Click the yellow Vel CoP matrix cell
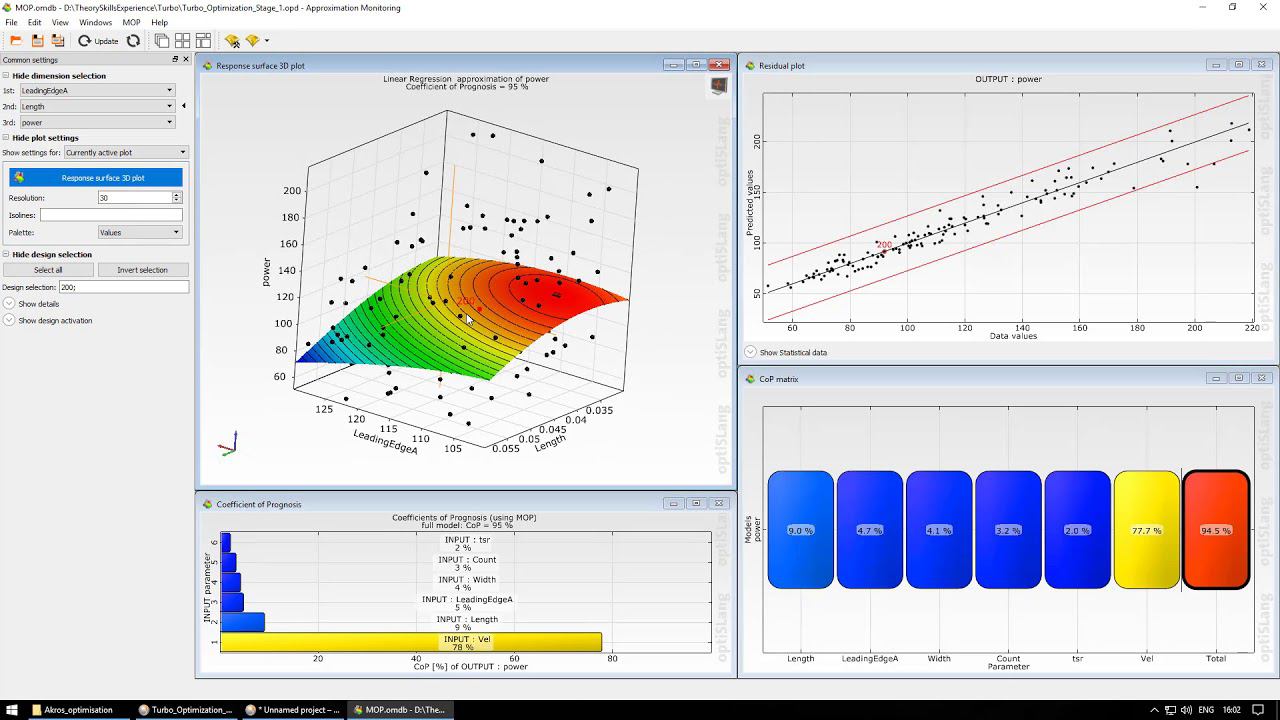The height and width of the screenshot is (720, 1280). click(x=1146, y=530)
